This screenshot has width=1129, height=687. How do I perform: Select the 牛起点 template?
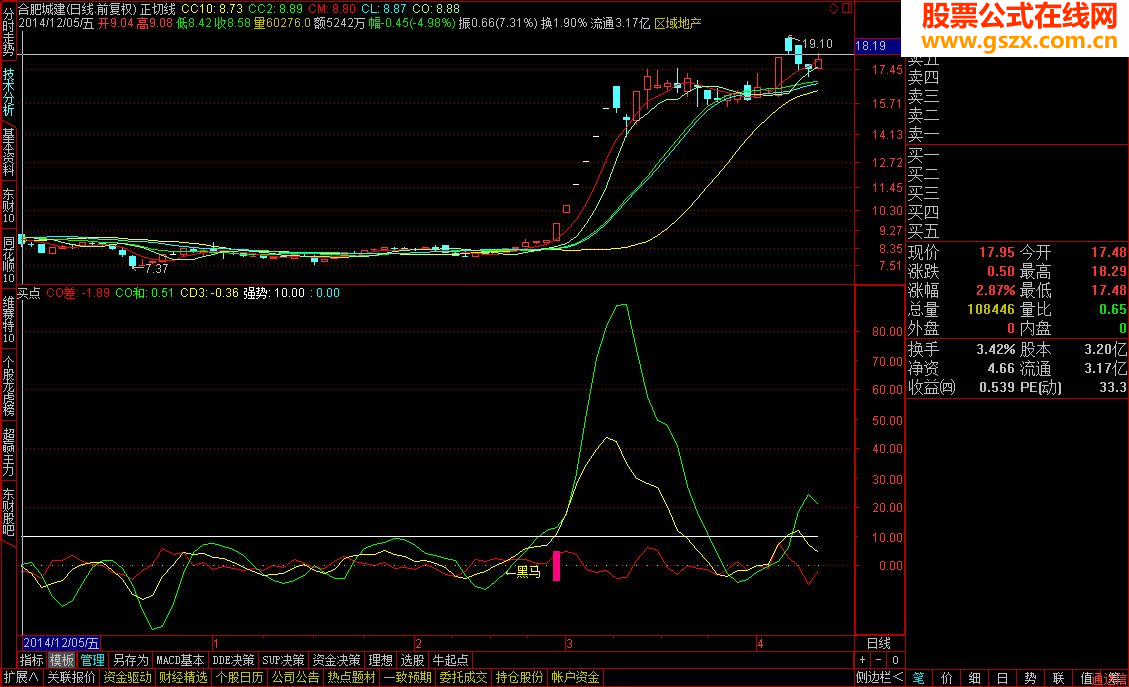[x=450, y=660]
